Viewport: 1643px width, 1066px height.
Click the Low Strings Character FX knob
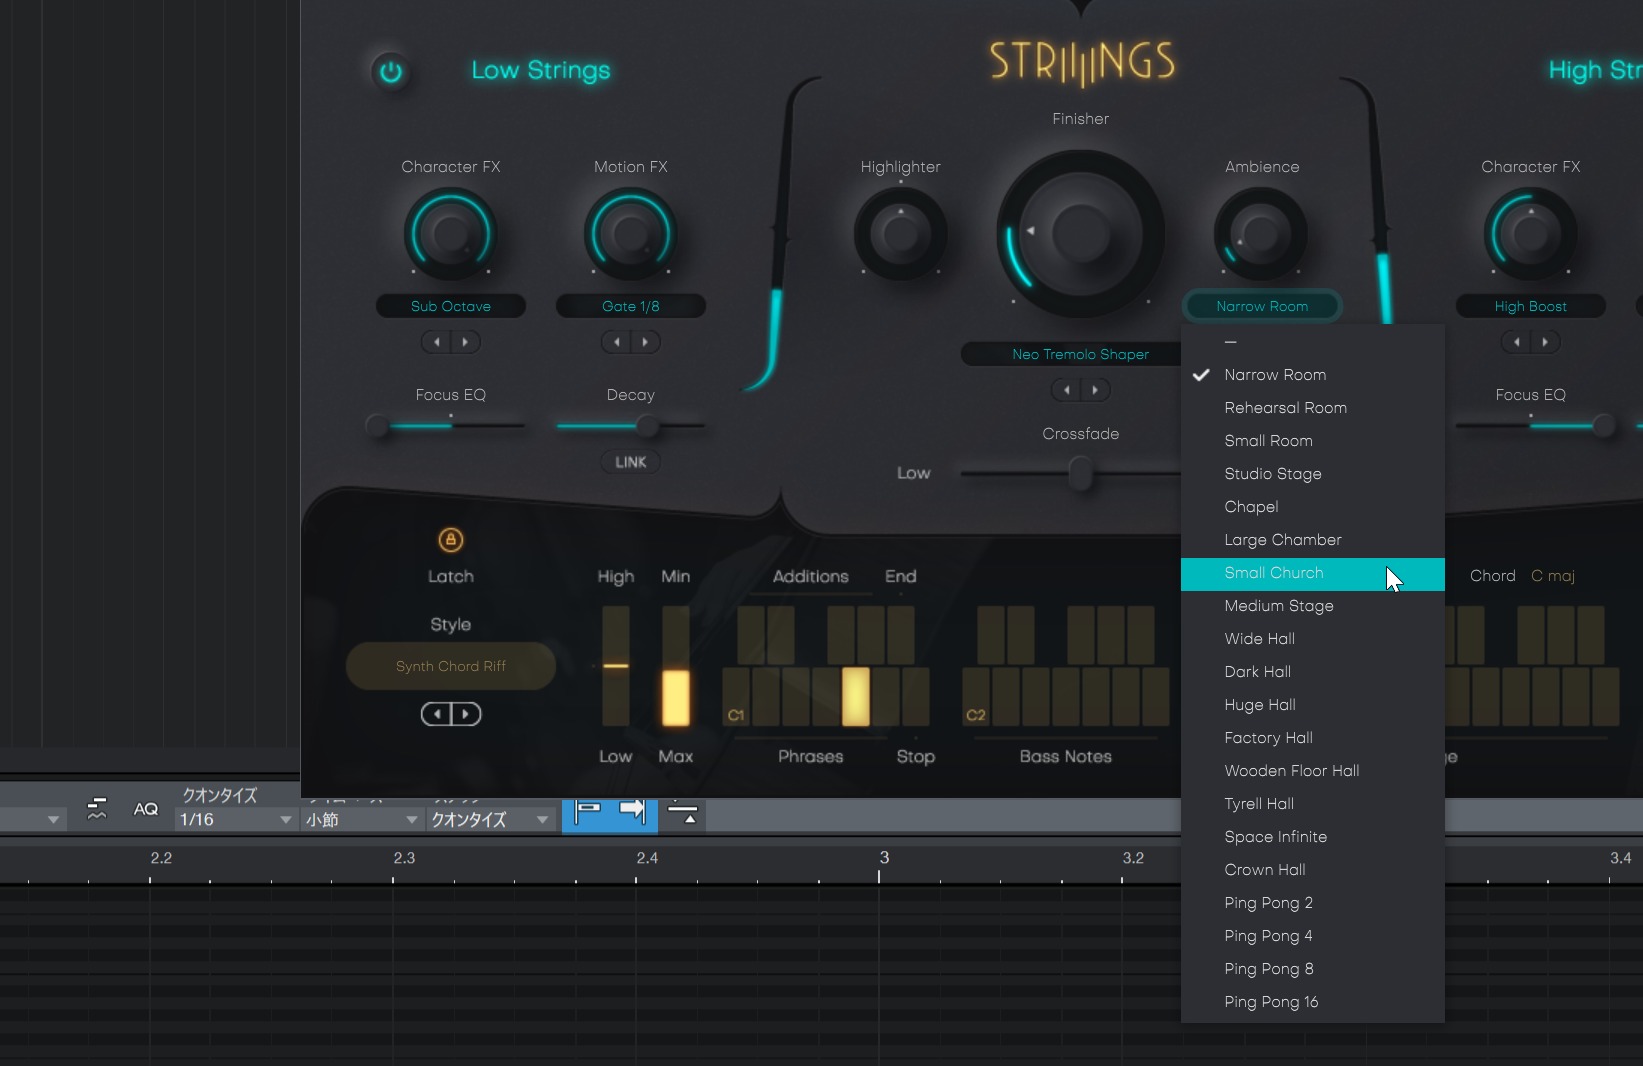451,235
